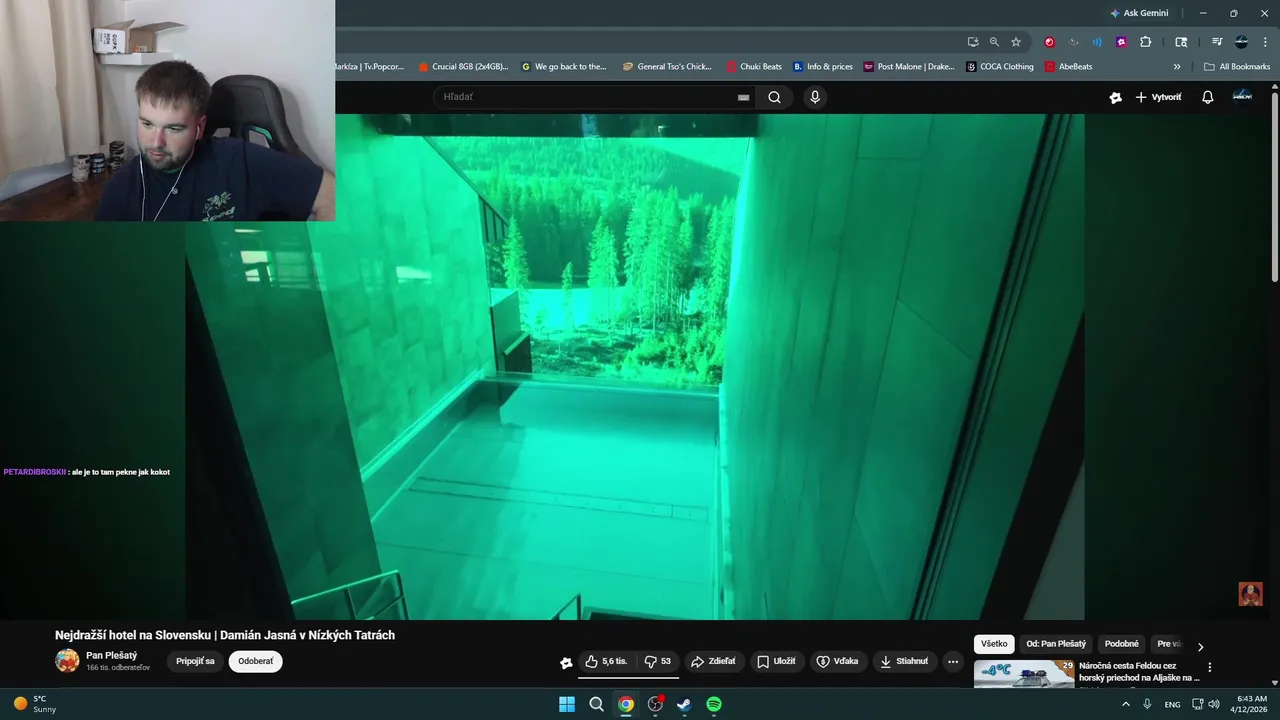Screen dimensions: 1280x720
Task: Open red circular extension icon
Action: point(1049,42)
